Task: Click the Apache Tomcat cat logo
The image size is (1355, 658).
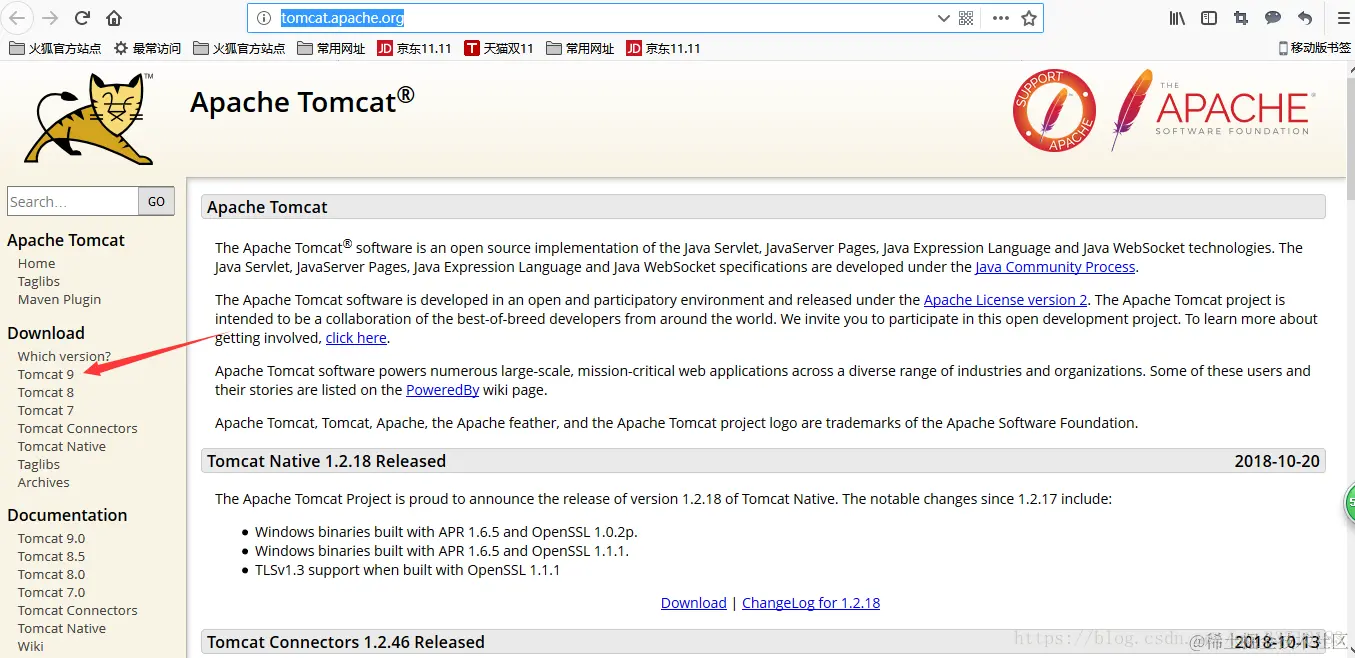Action: pos(89,118)
